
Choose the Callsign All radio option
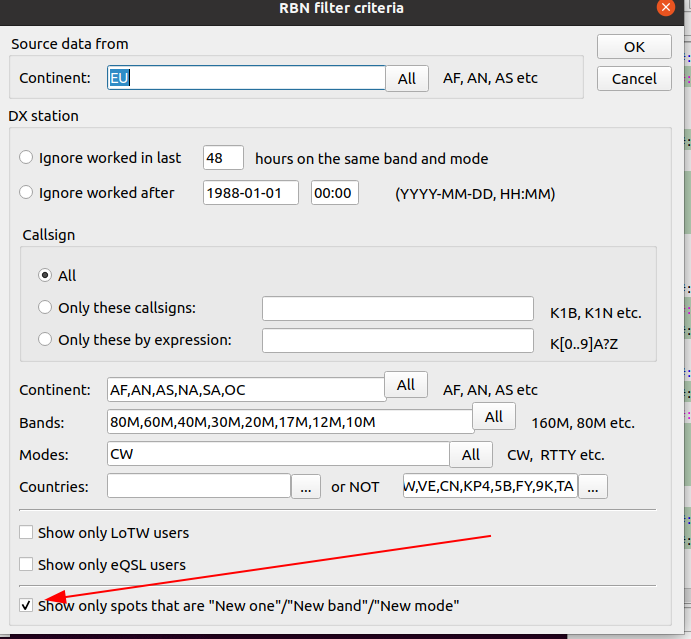click(45, 275)
